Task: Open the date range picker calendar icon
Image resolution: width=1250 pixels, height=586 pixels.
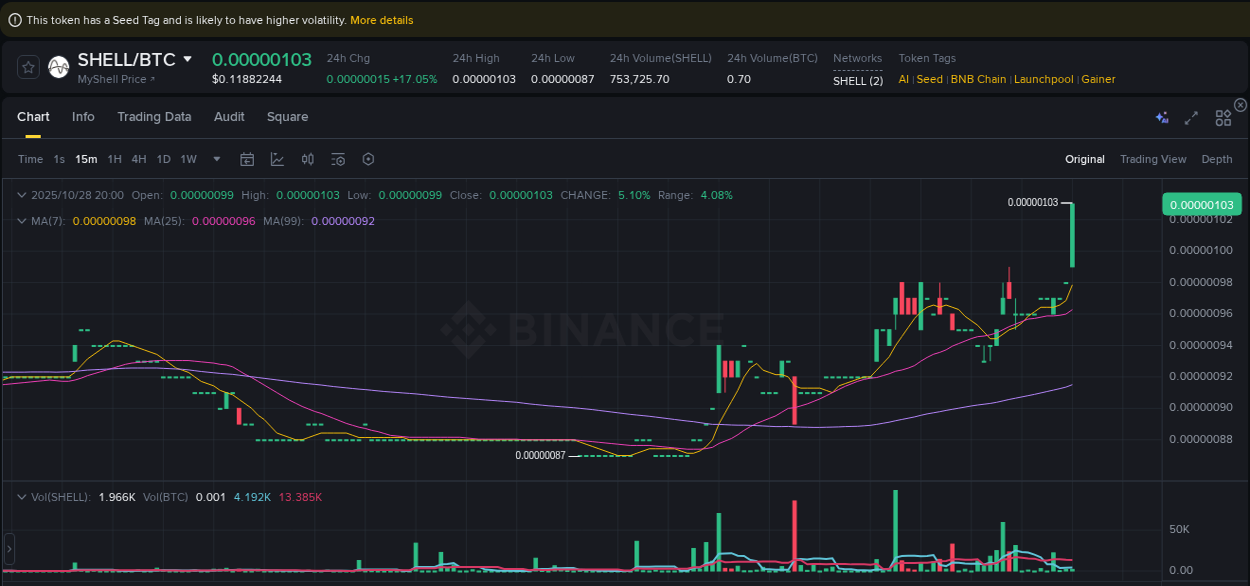Action: (x=247, y=159)
